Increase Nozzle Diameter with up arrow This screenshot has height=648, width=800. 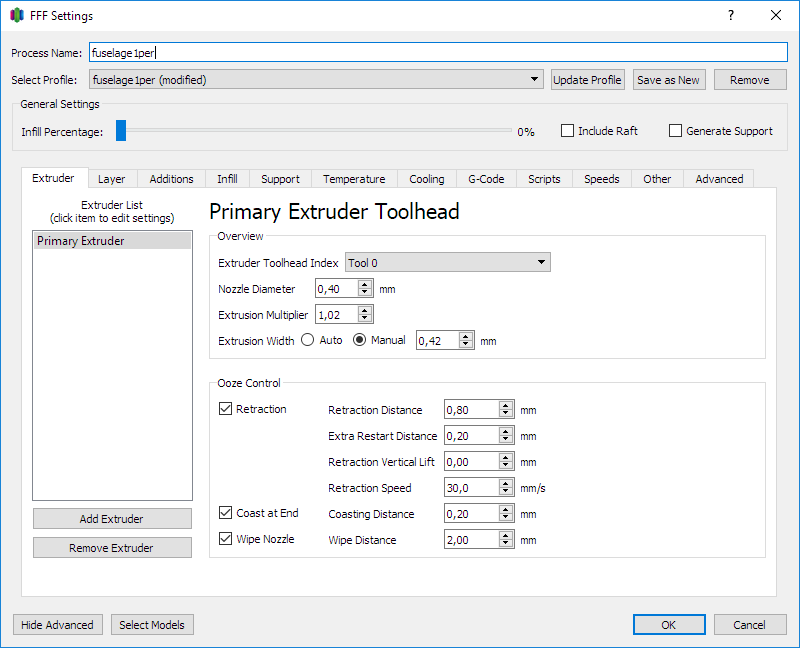[x=365, y=284]
